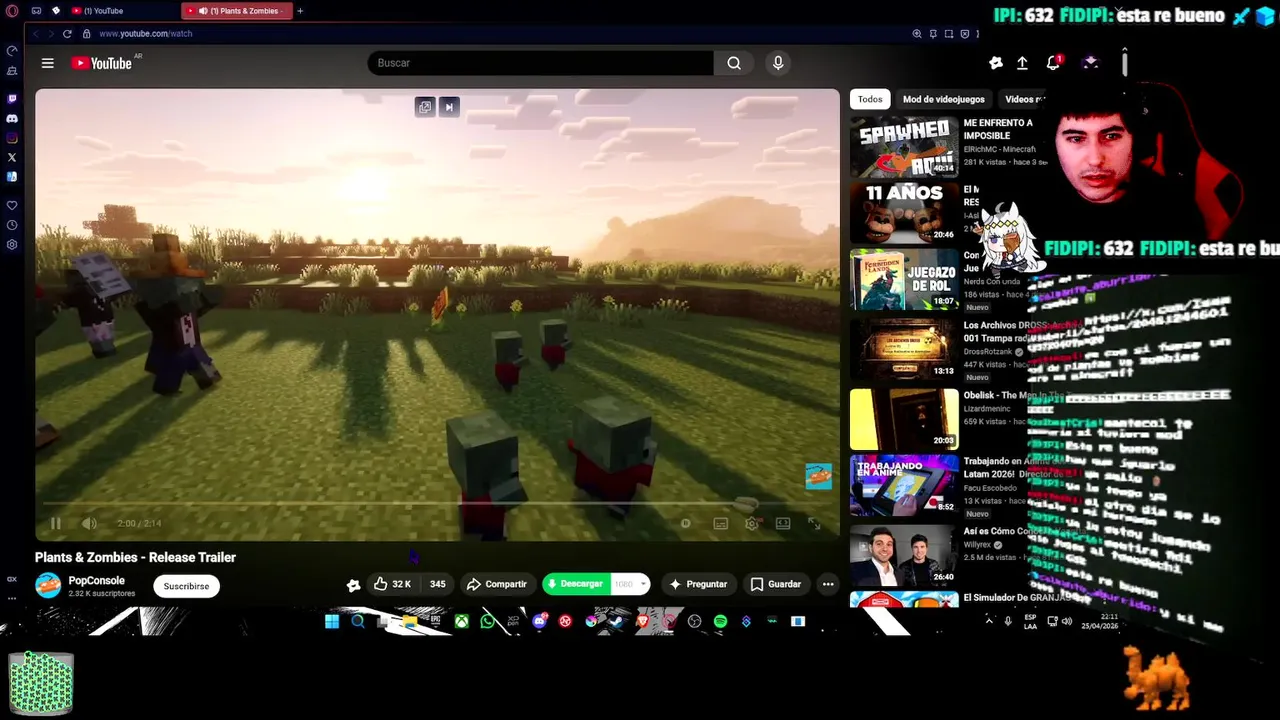Open Opera sidebar history clock

tap(12, 225)
